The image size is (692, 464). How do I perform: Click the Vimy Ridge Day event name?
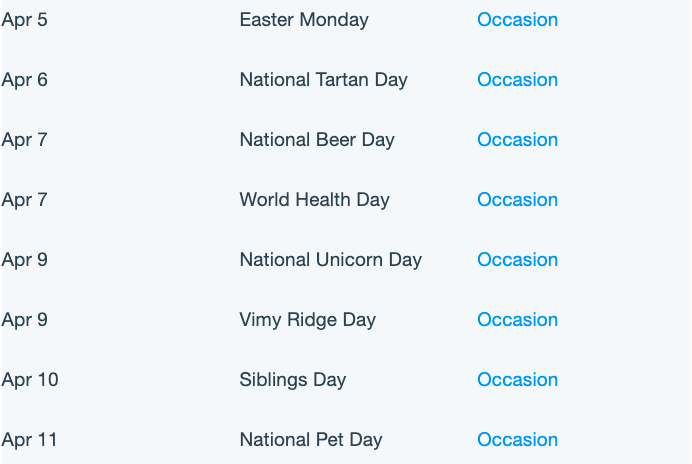coord(308,321)
